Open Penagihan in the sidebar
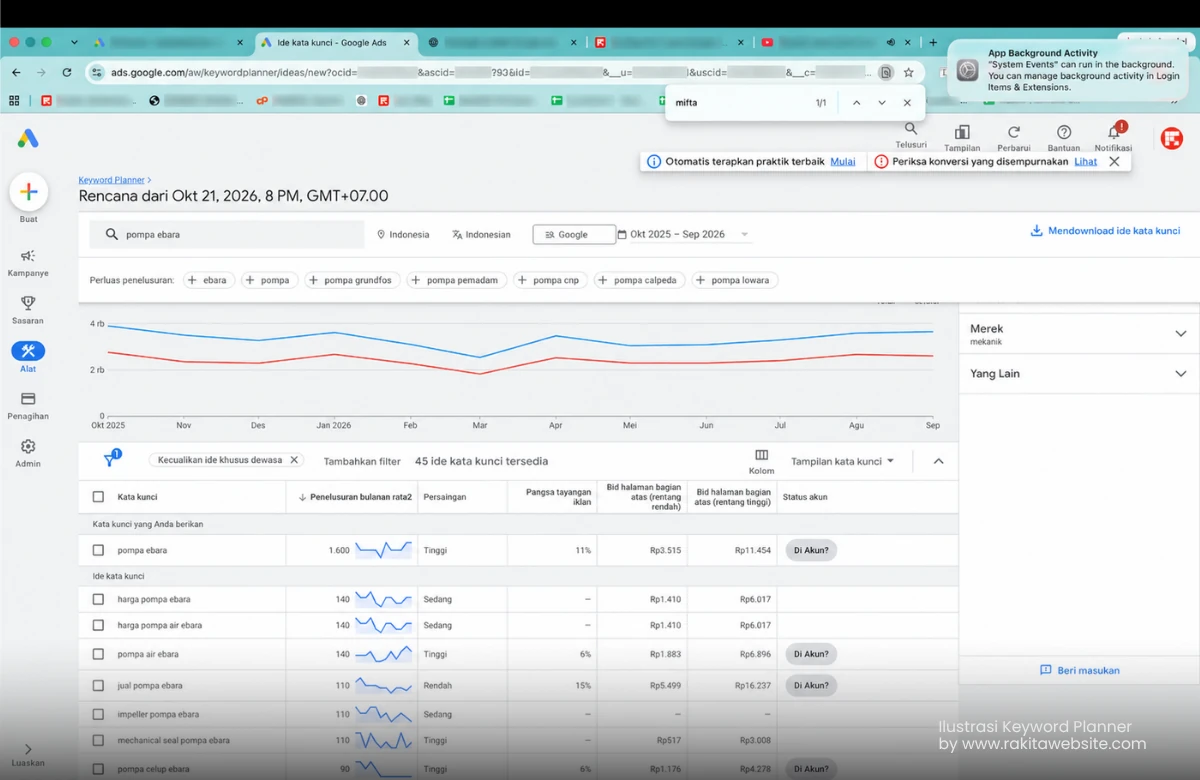The height and width of the screenshot is (780, 1200). [x=28, y=405]
